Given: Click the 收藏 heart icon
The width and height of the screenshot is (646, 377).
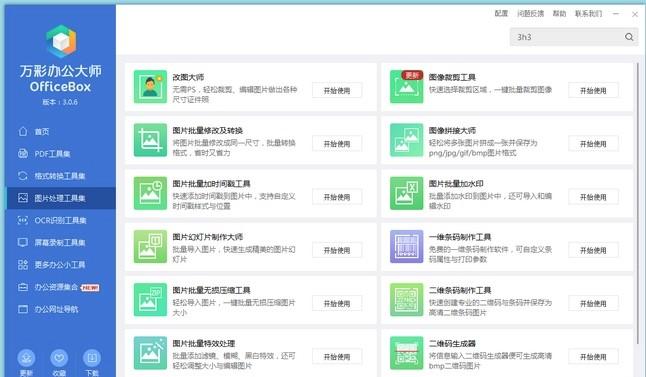Looking at the screenshot, I should click(59, 358).
